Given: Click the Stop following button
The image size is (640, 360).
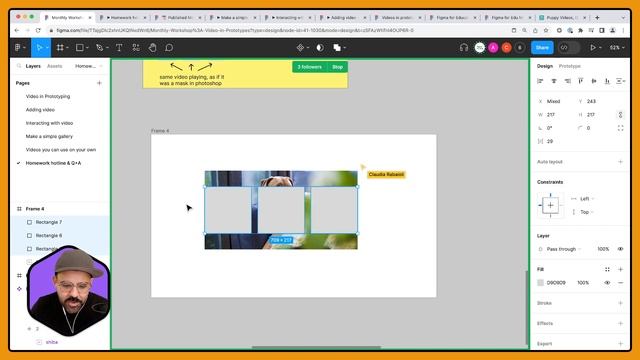Looking at the screenshot, I should tap(338, 67).
